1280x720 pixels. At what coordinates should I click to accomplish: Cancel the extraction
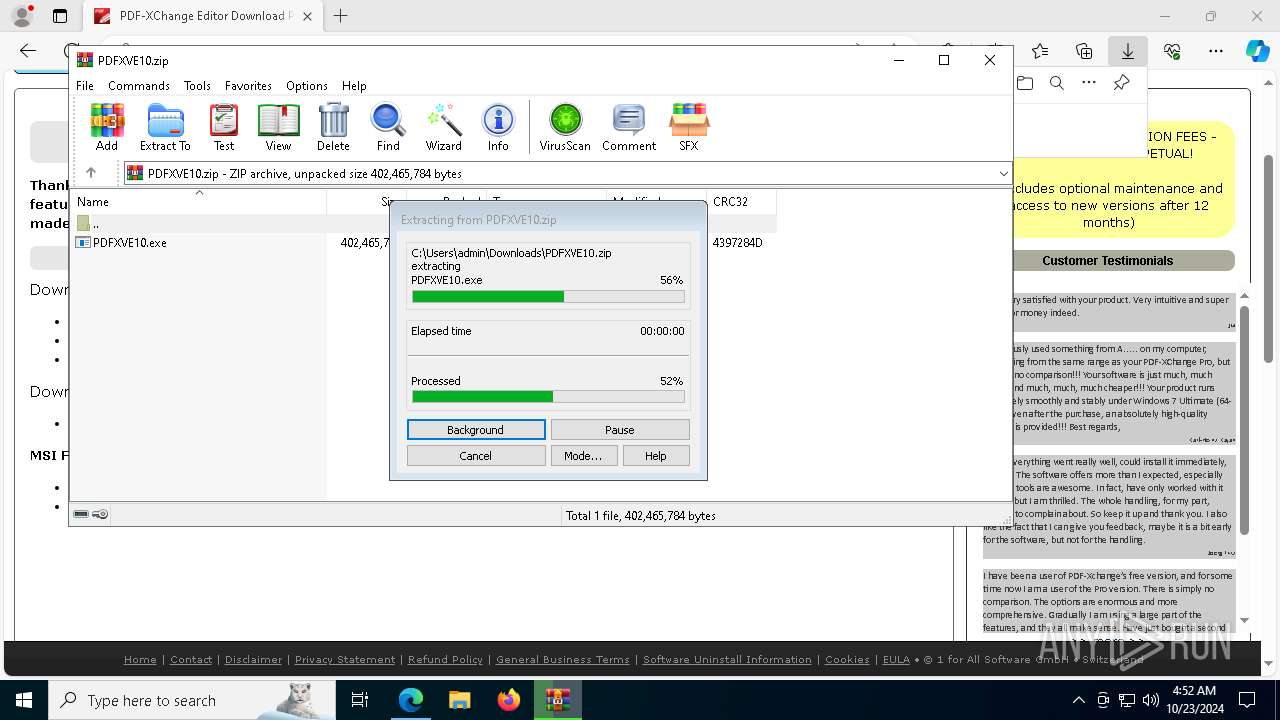point(476,456)
